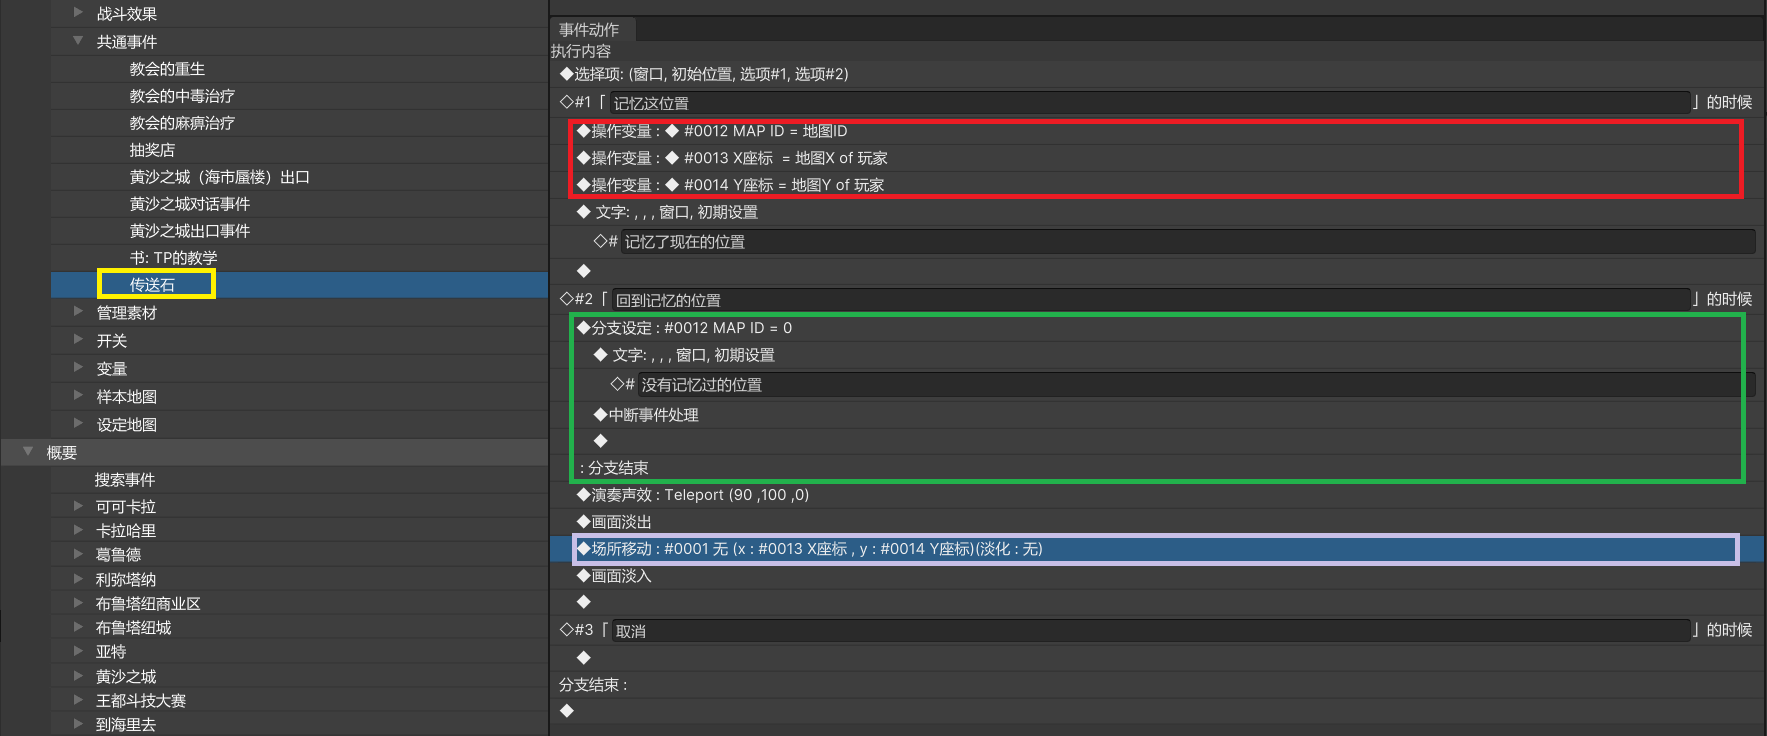Viewport: 1767px width, 736px height.
Task: Expand the 战斗效果 folder arrow
Action: point(78,13)
